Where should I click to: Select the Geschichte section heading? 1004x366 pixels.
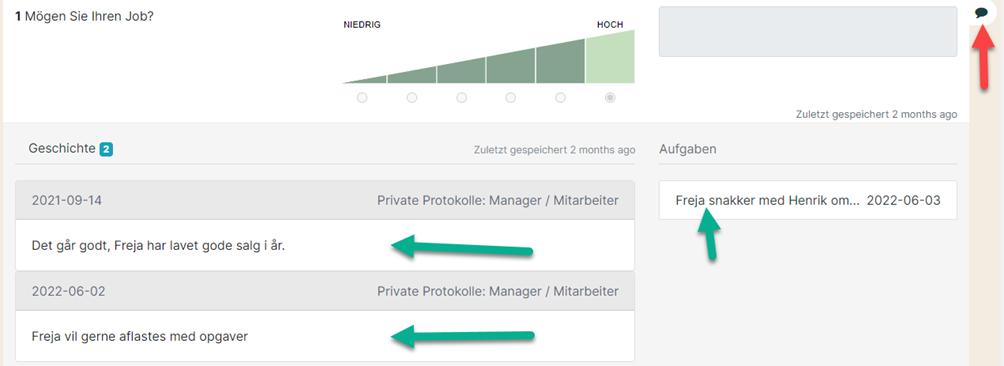coord(62,149)
